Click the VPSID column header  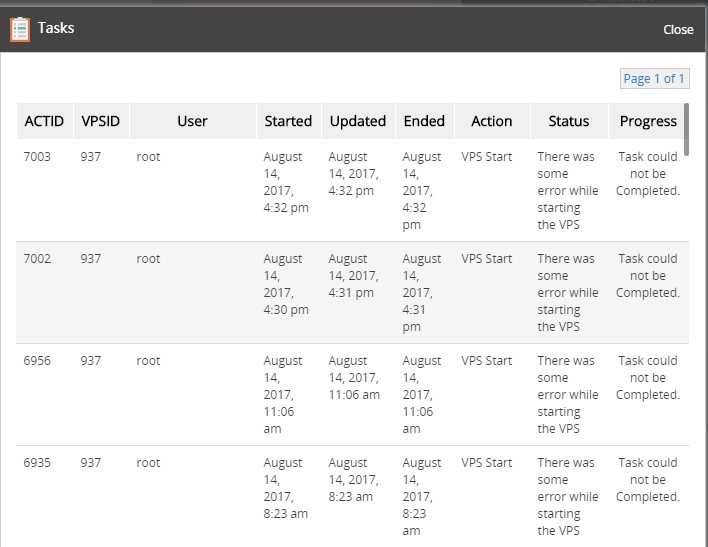click(x=100, y=121)
